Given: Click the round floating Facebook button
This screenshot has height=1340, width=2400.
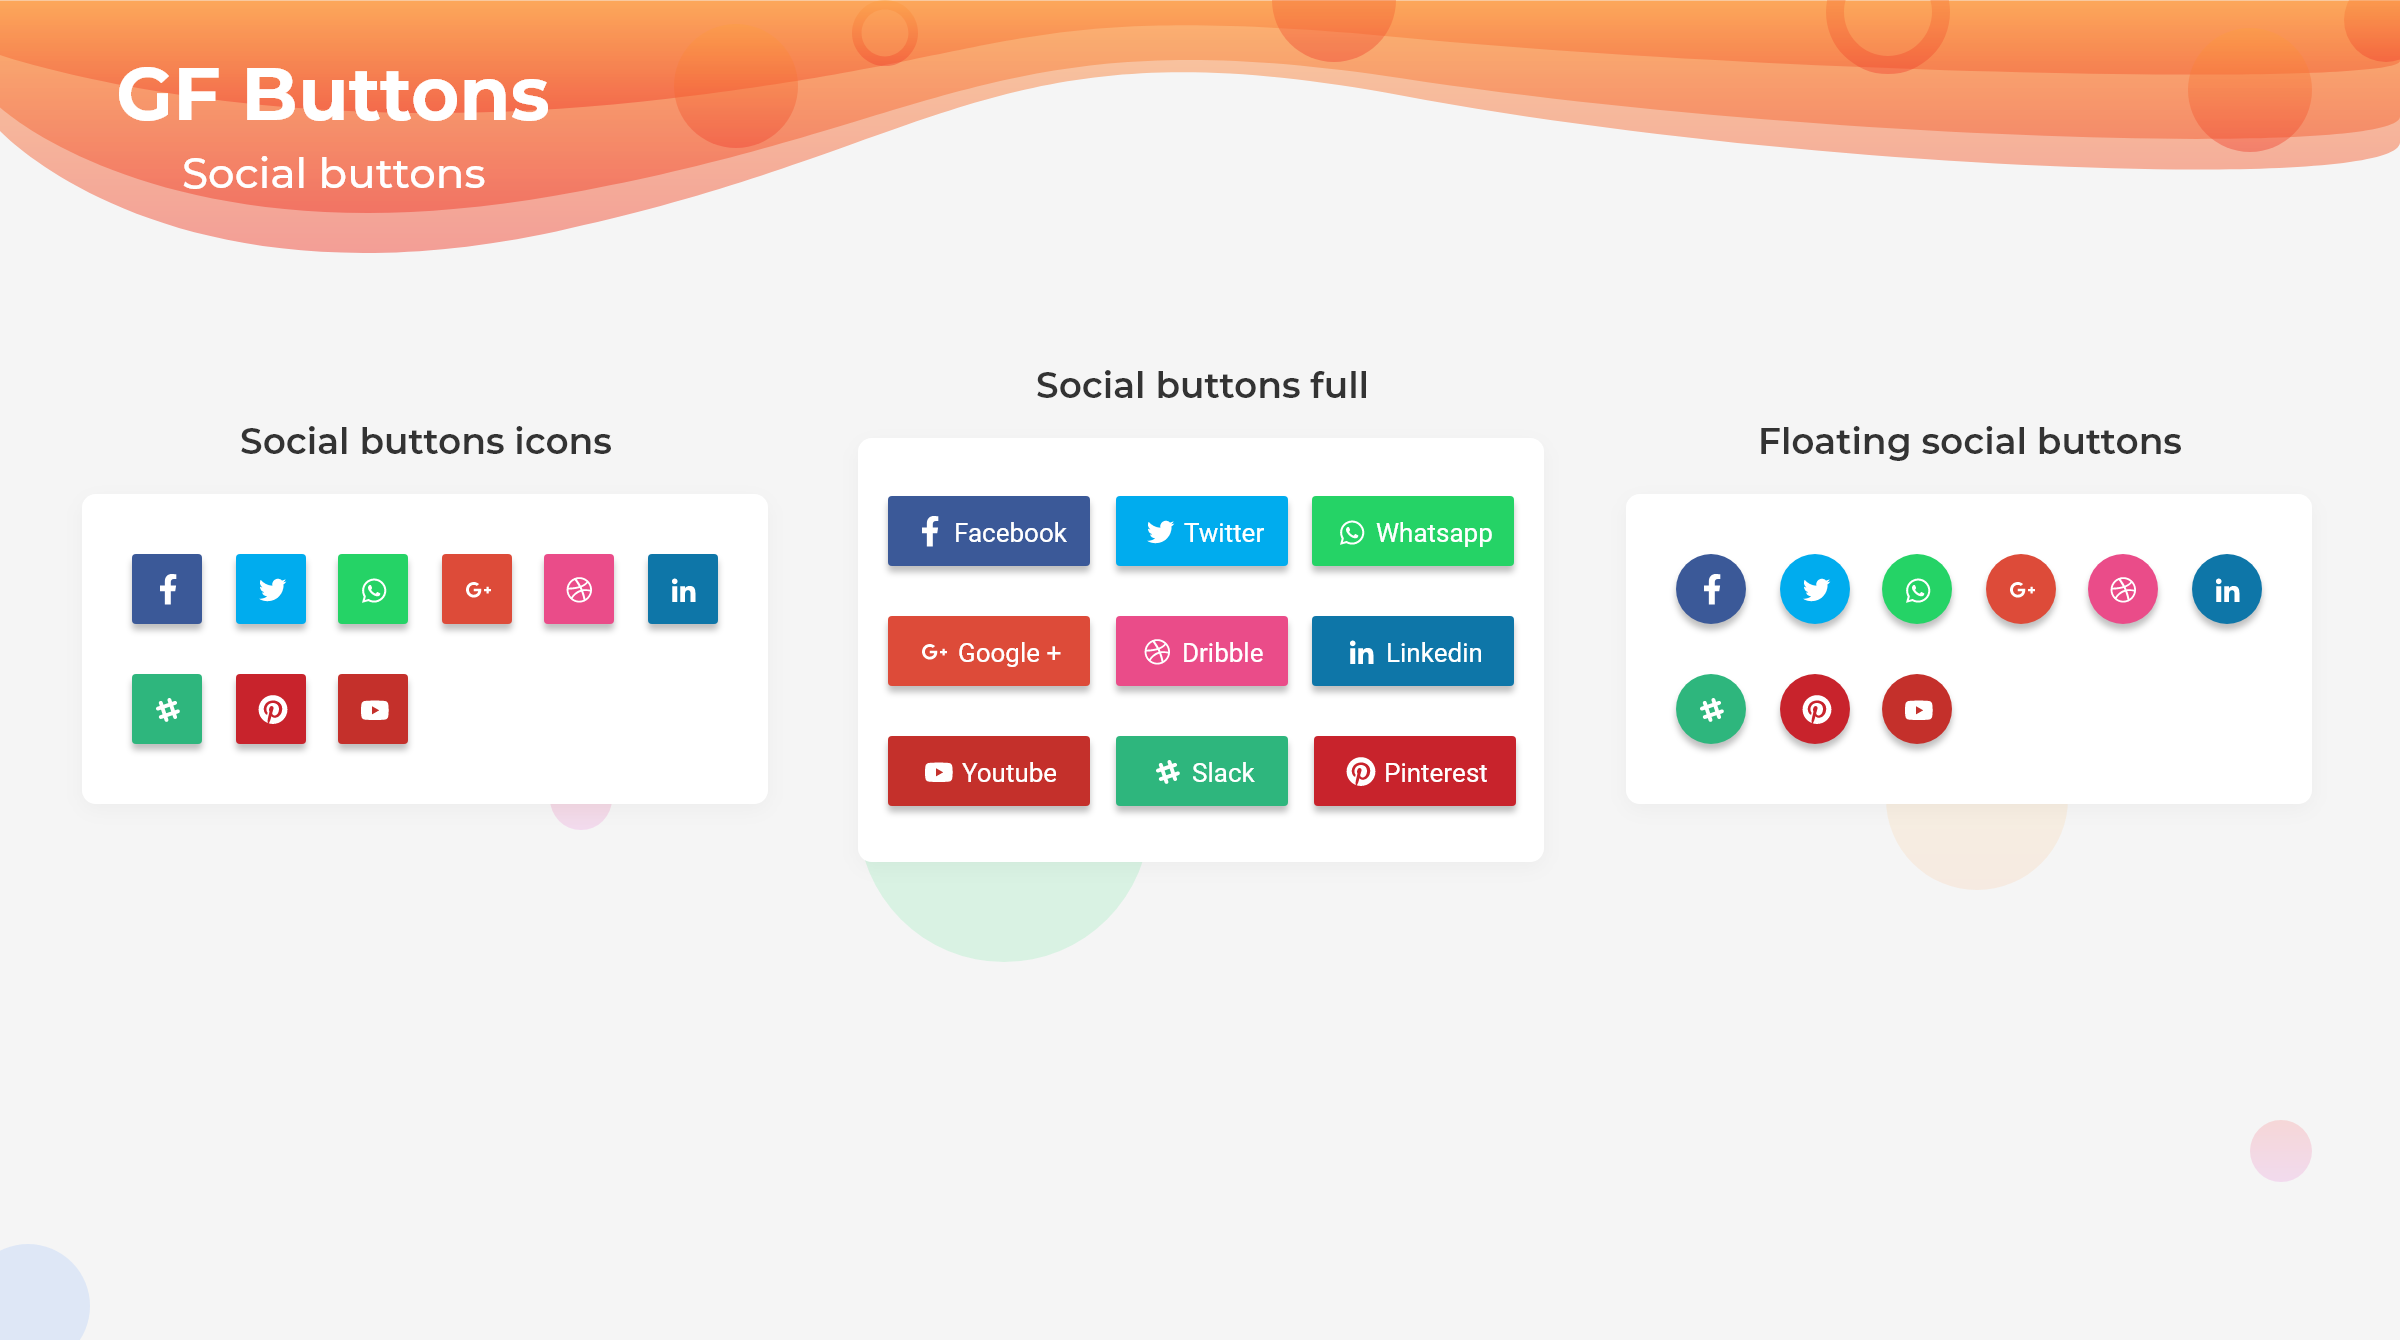Looking at the screenshot, I should 1711,589.
